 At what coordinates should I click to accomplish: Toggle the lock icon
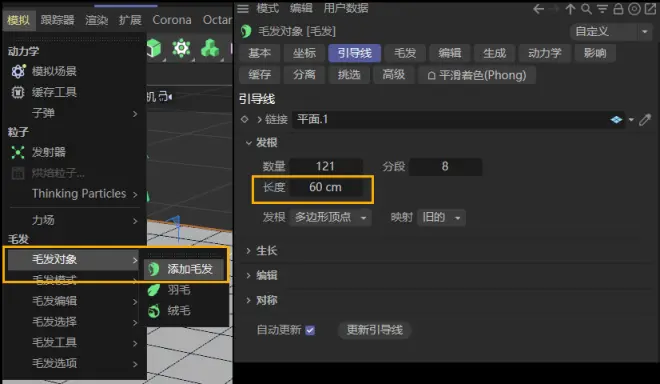(x=618, y=9)
